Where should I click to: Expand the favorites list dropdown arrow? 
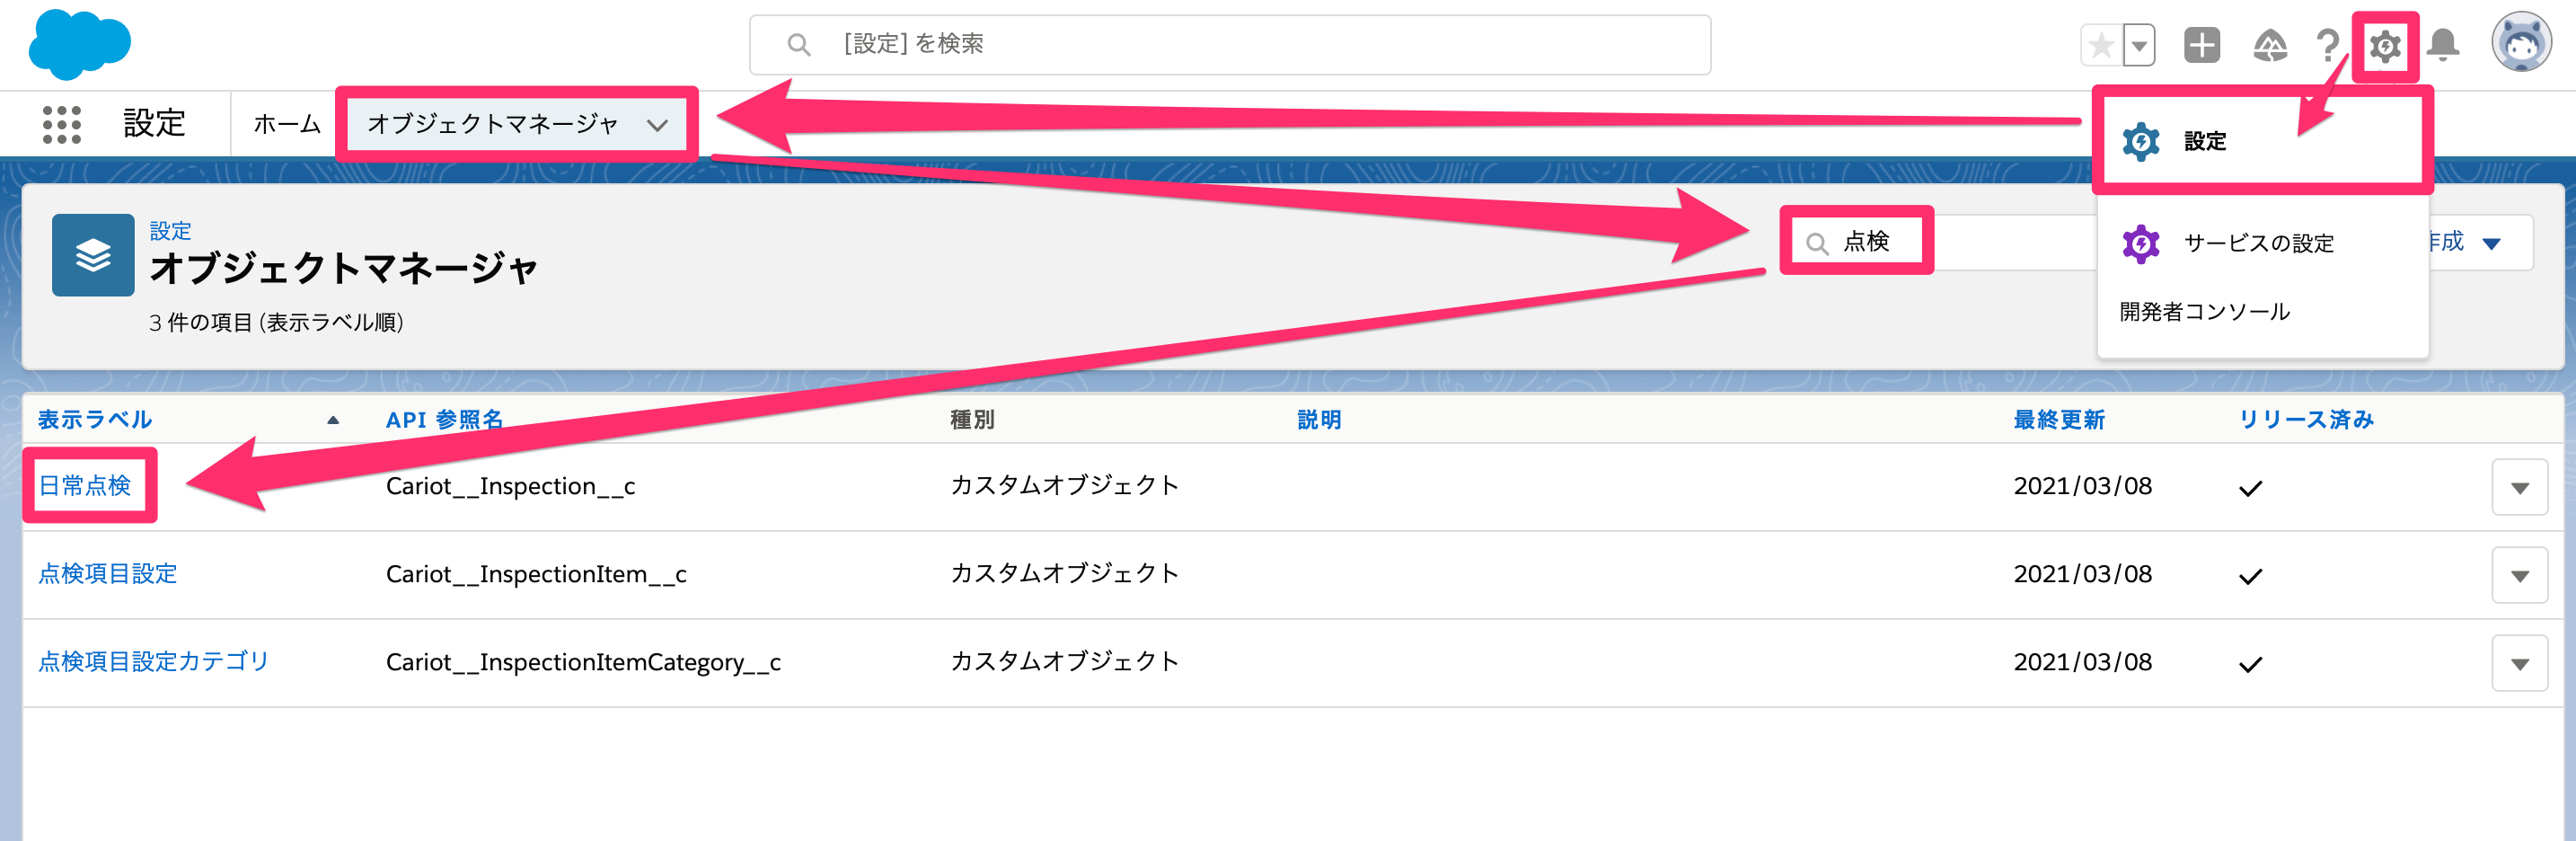tap(2139, 45)
